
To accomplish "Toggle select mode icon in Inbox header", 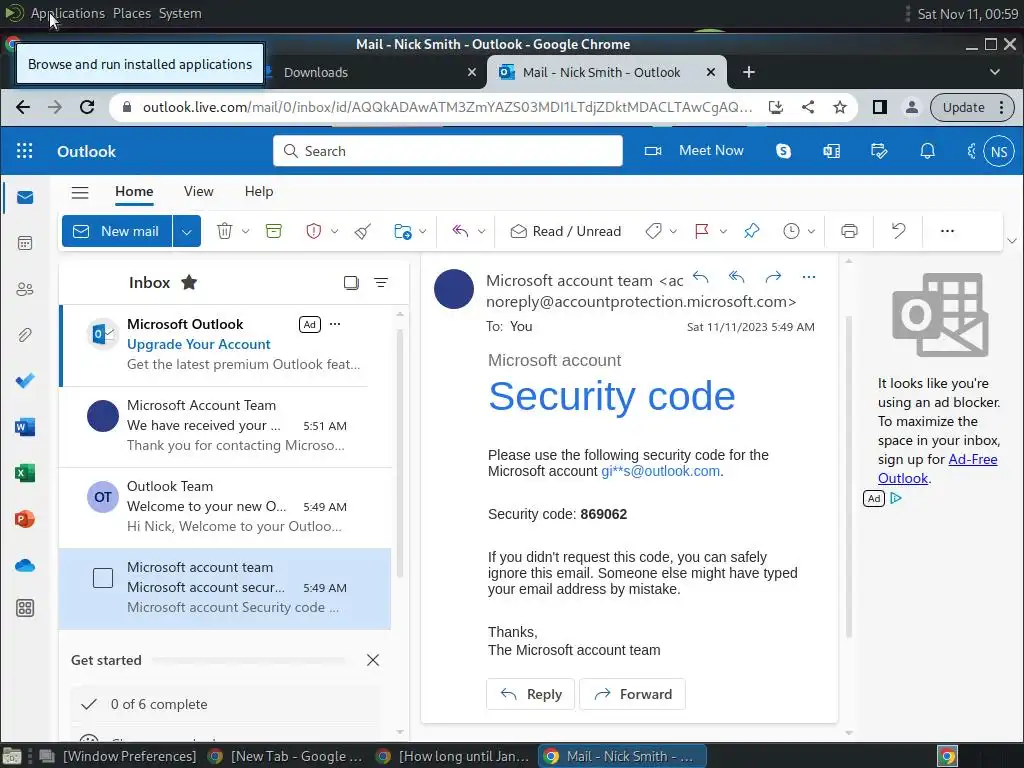I will click(x=351, y=282).
